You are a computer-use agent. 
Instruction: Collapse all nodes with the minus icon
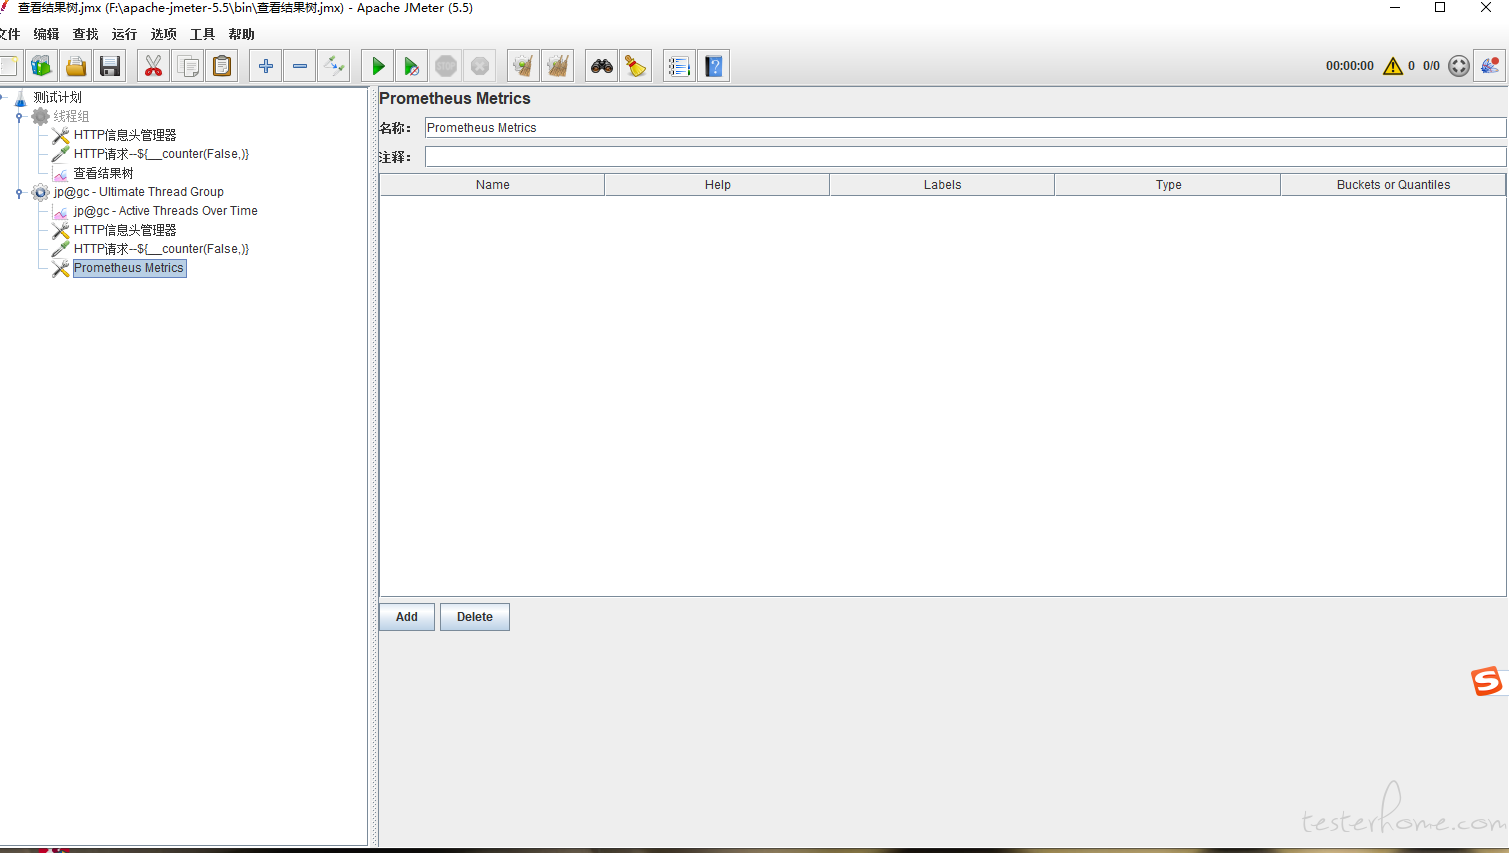300,66
